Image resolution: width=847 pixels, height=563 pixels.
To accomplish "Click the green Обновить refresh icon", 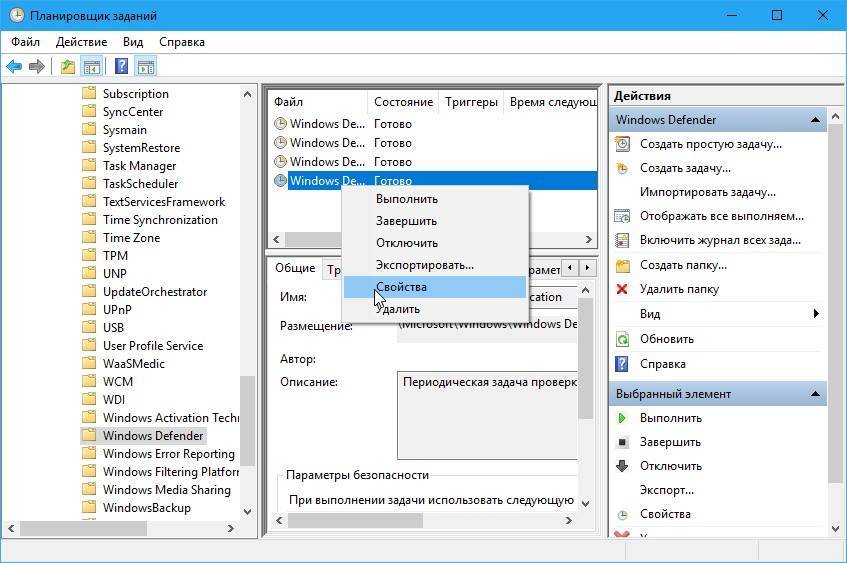I will coord(622,339).
